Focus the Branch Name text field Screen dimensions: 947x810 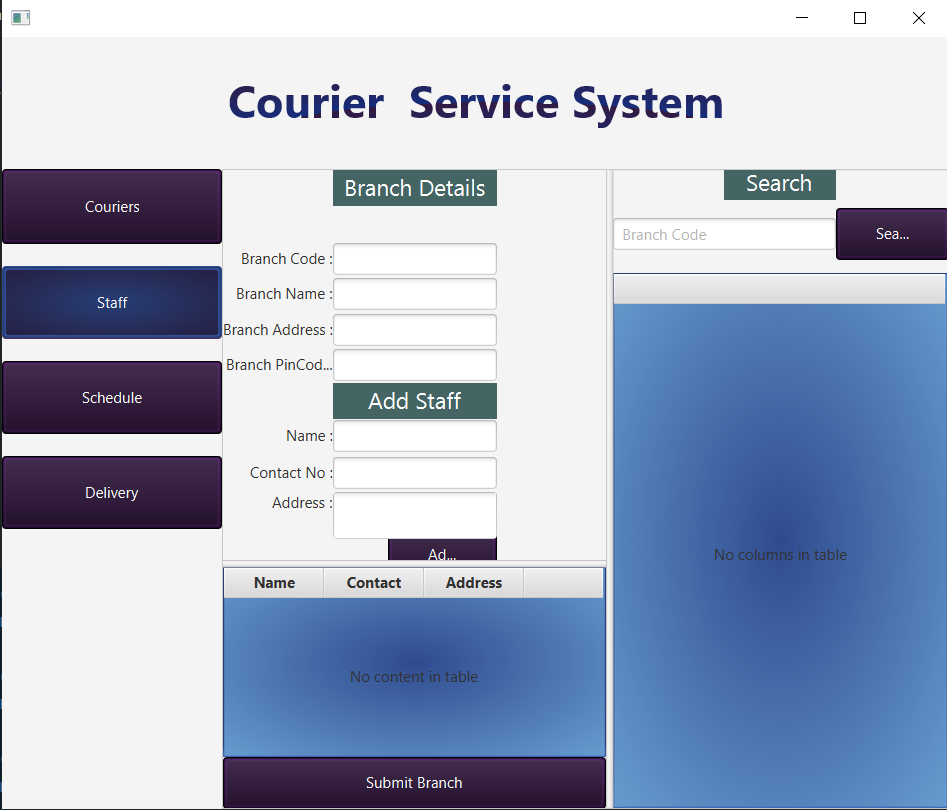(x=414, y=294)
